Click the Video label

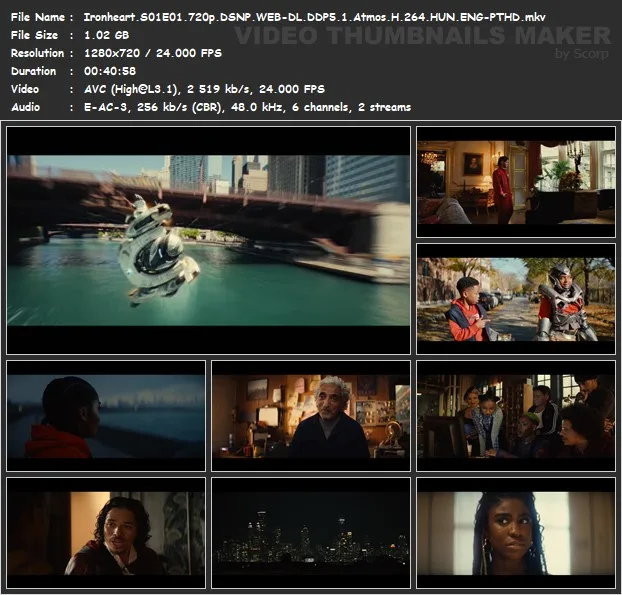coord(25,89)
